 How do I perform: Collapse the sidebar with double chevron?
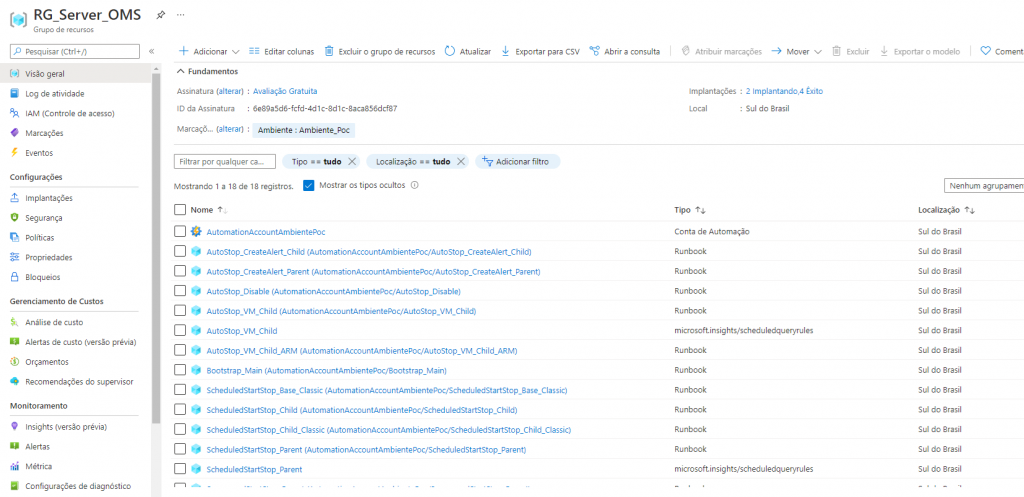(152, 51)
